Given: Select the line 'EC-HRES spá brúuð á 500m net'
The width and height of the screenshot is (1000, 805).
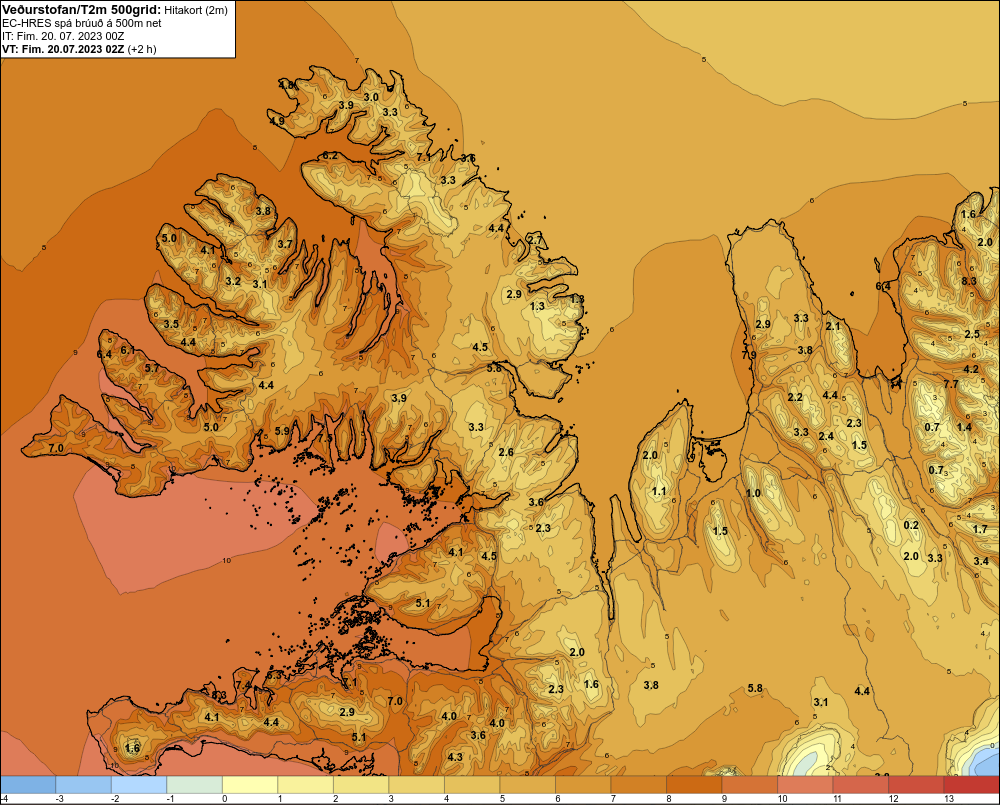Looking at the screenshot, I should [82, 23].
